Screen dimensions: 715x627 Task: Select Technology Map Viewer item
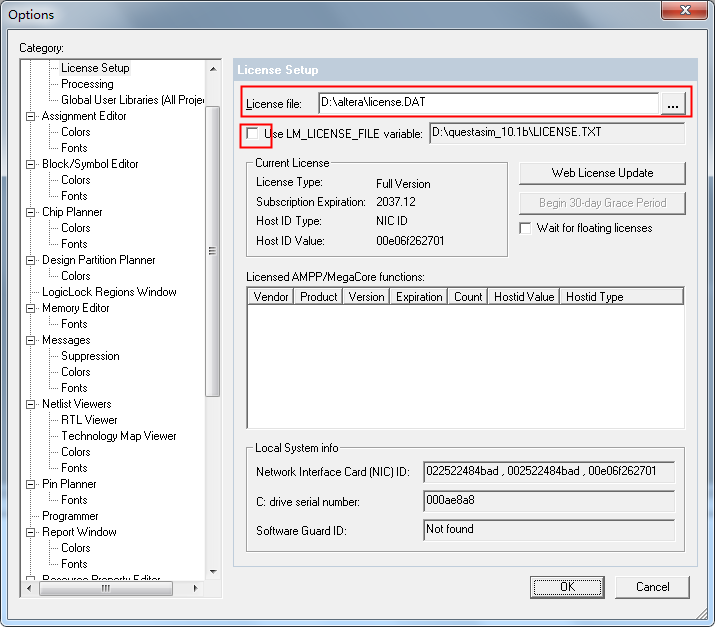click(118, 436)
